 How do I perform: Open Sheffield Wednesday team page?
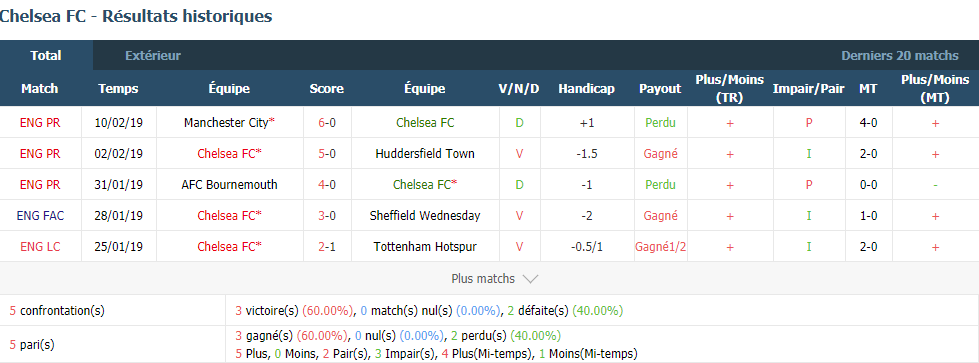coord(425,216)
